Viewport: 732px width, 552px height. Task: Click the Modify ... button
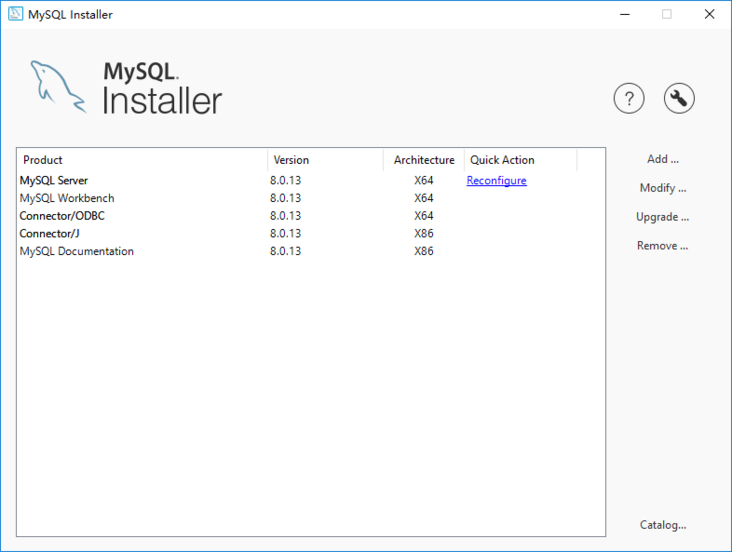coord(662,188)
